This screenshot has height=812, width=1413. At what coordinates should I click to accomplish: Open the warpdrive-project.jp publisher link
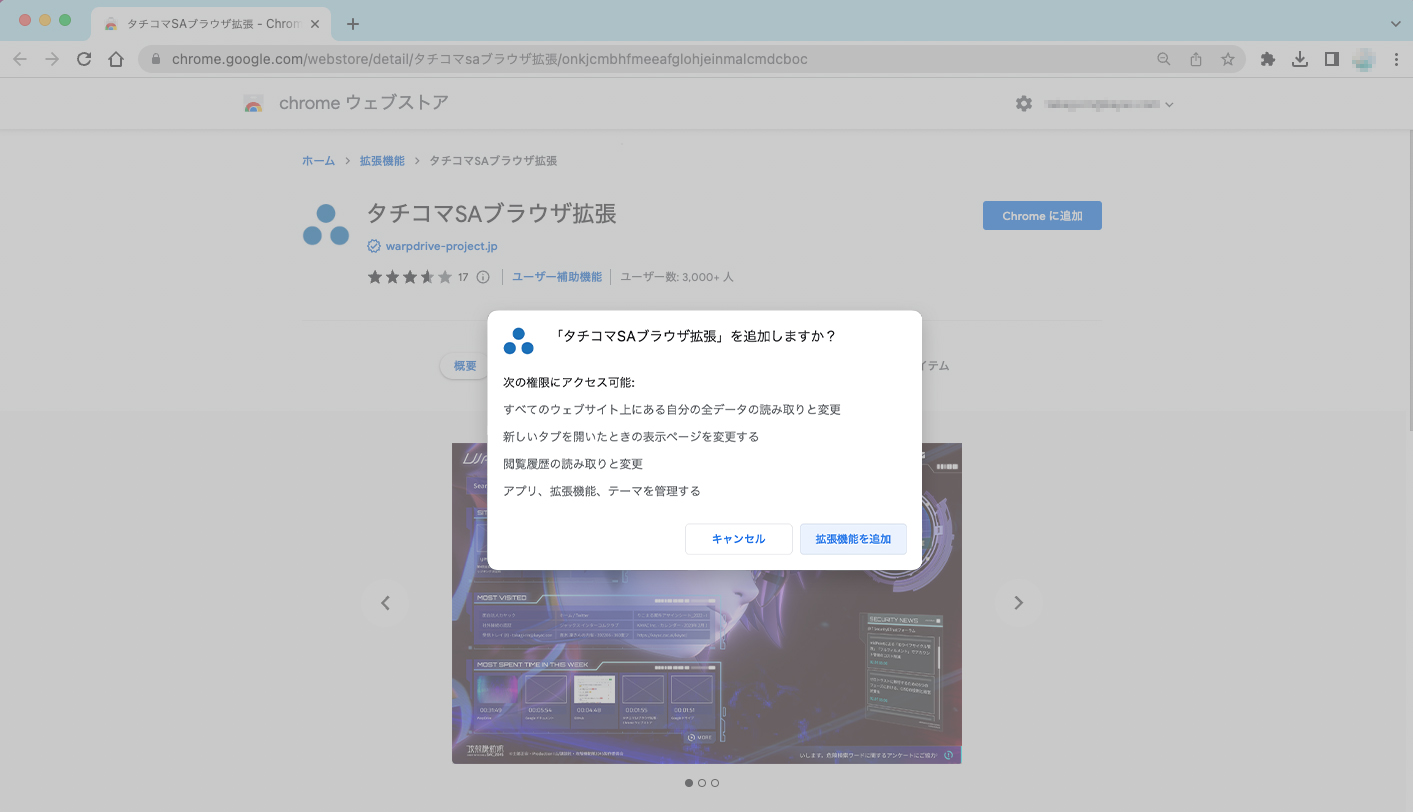(442, 246)
